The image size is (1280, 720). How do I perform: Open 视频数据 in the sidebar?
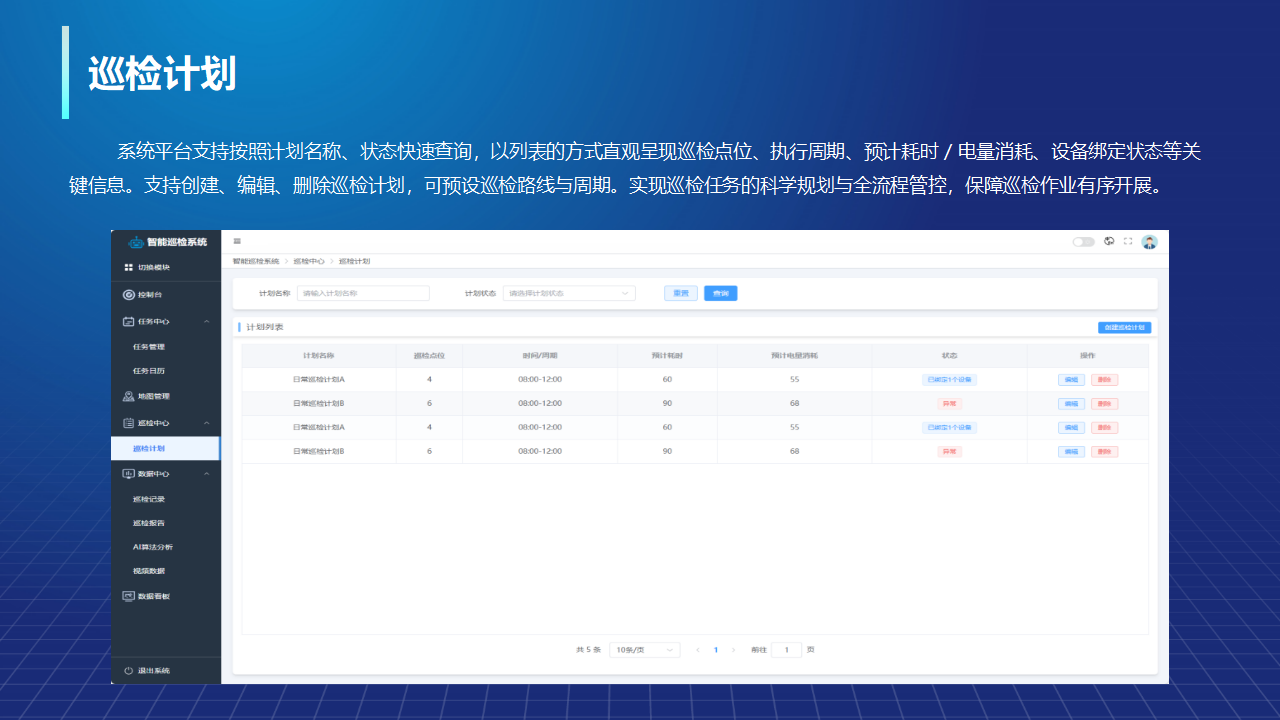coord(149,571)
